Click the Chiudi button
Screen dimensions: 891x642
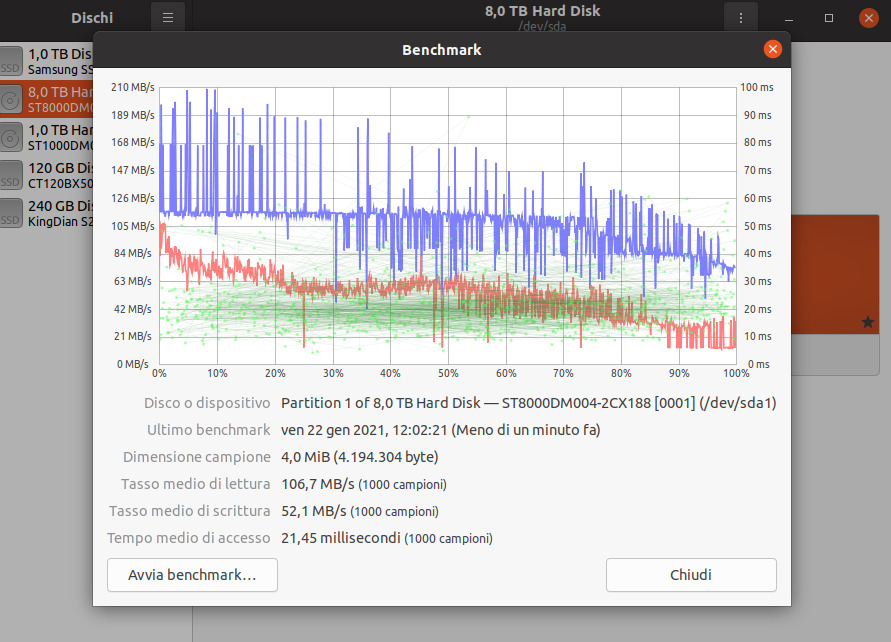click(691, 575)
